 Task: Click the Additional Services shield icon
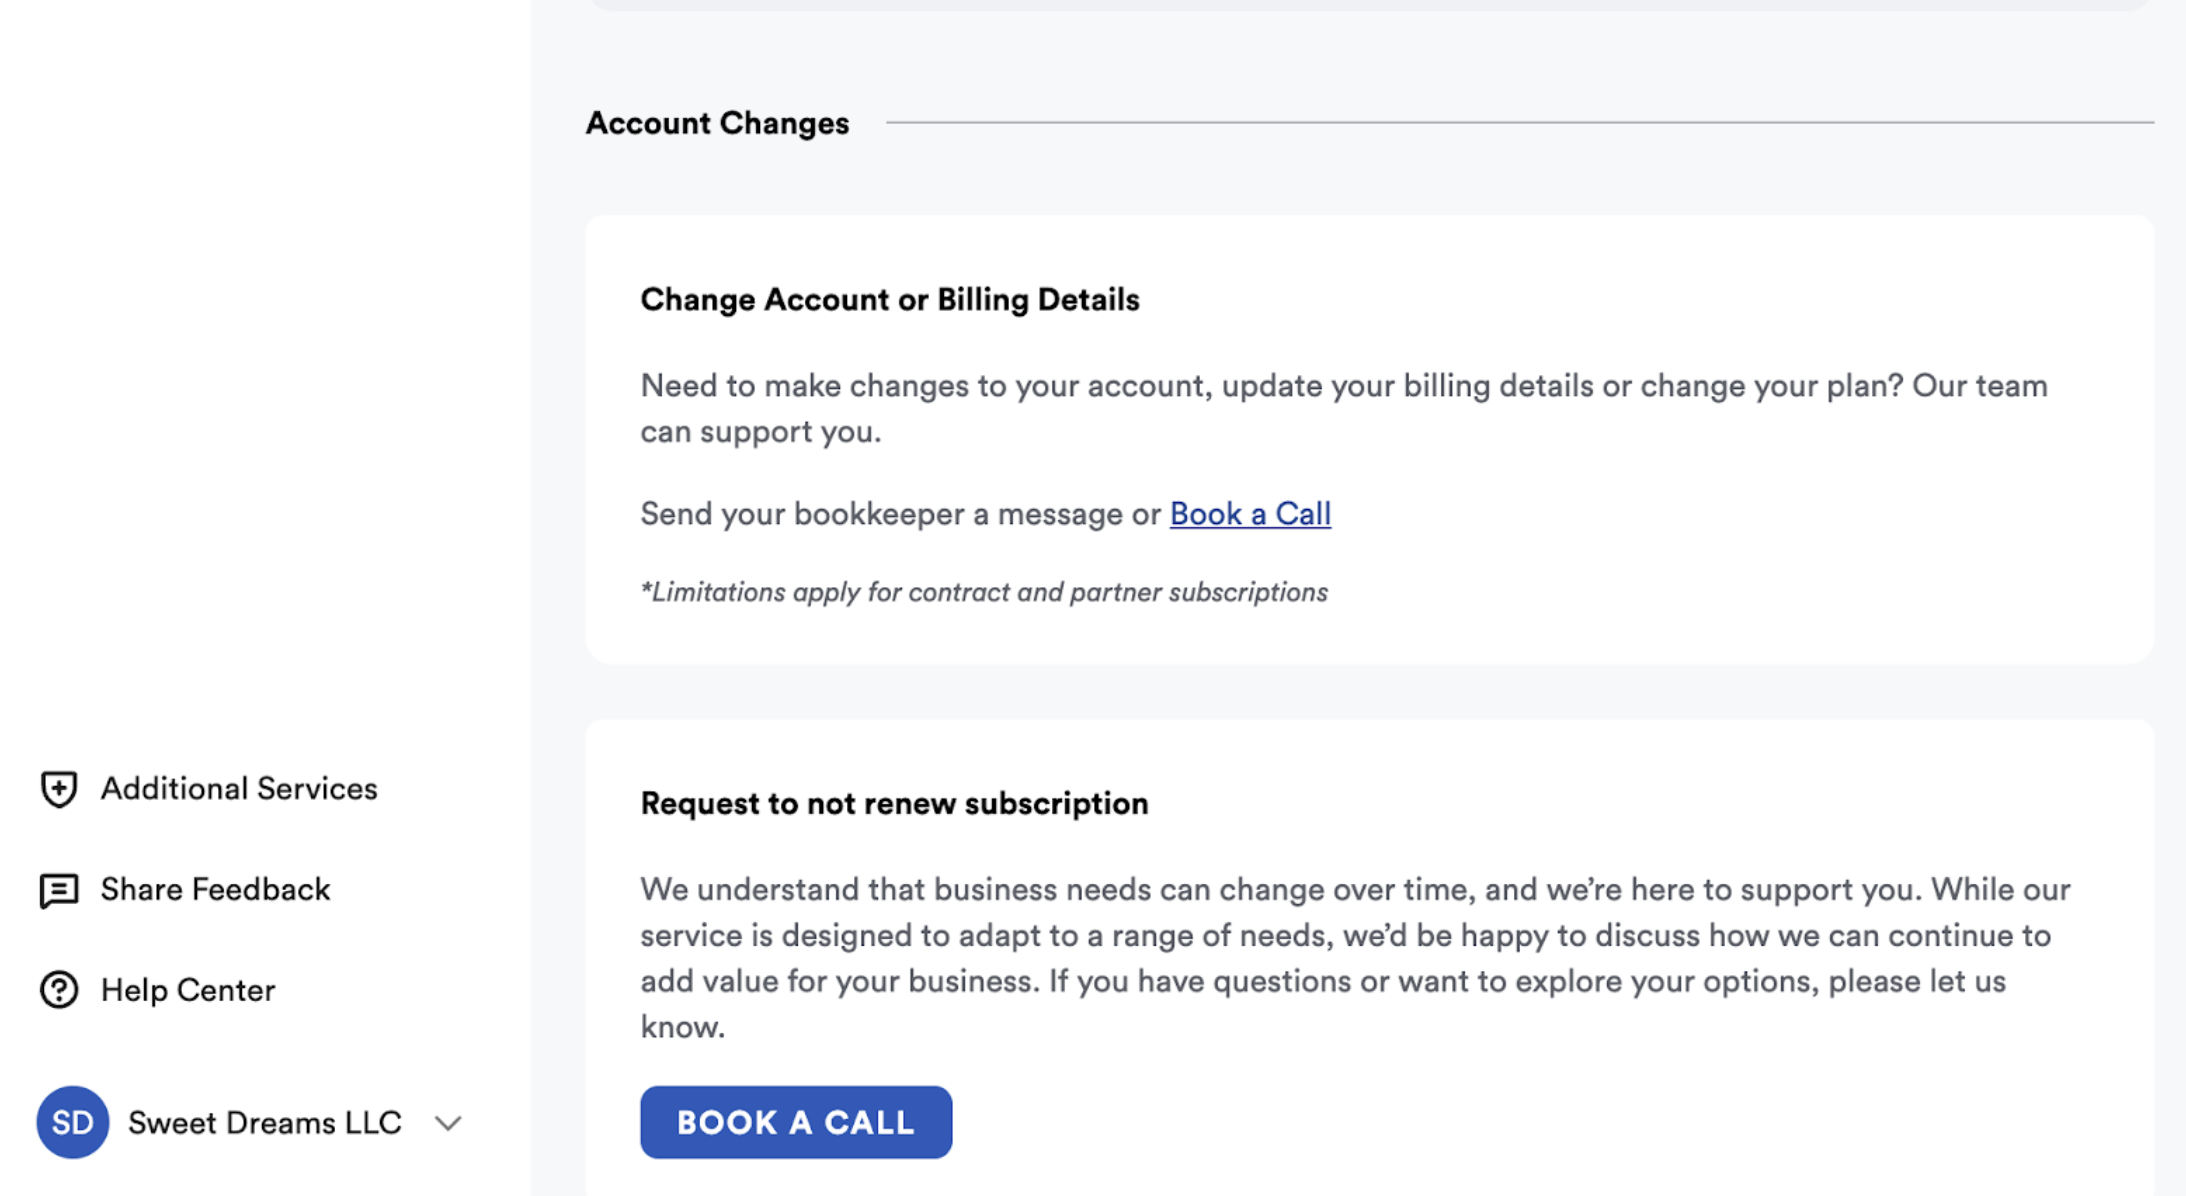pos(59,789)
